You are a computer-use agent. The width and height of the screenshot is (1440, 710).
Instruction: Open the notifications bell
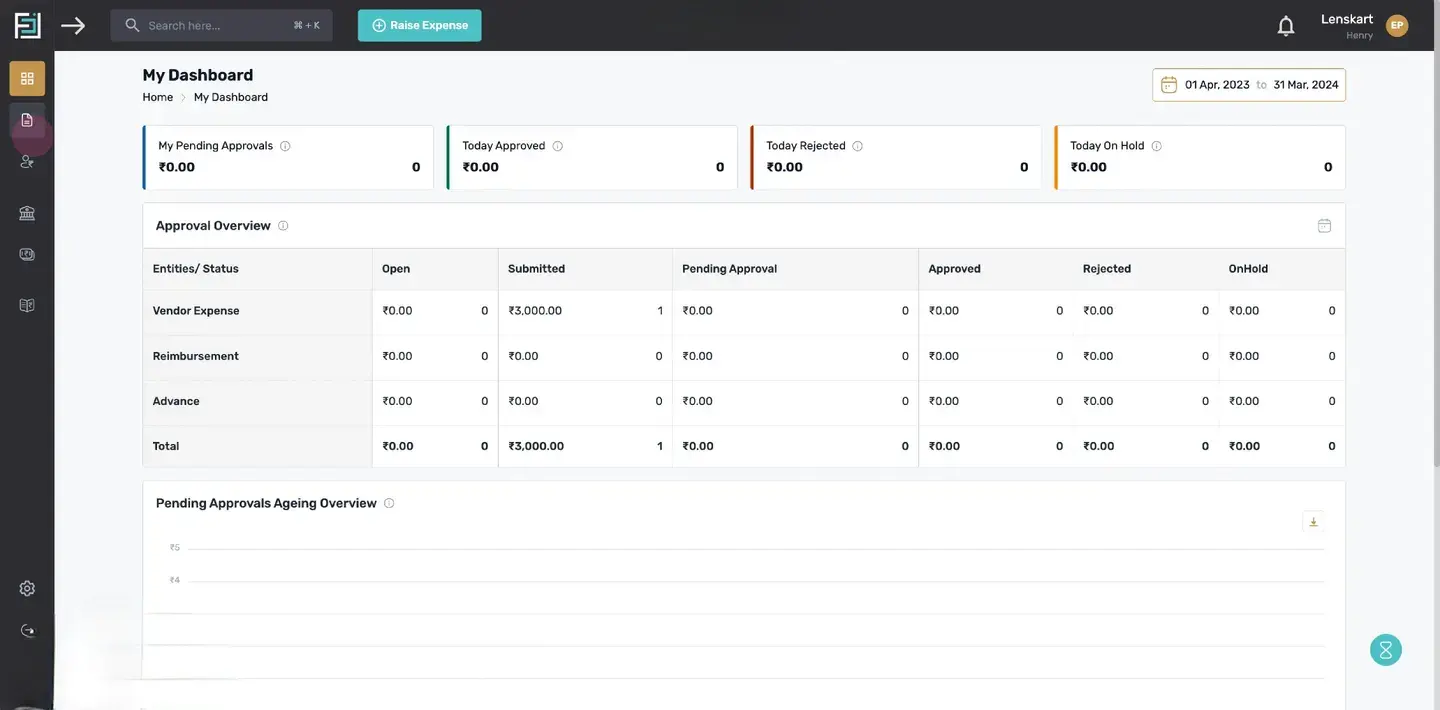(1286, 26)
